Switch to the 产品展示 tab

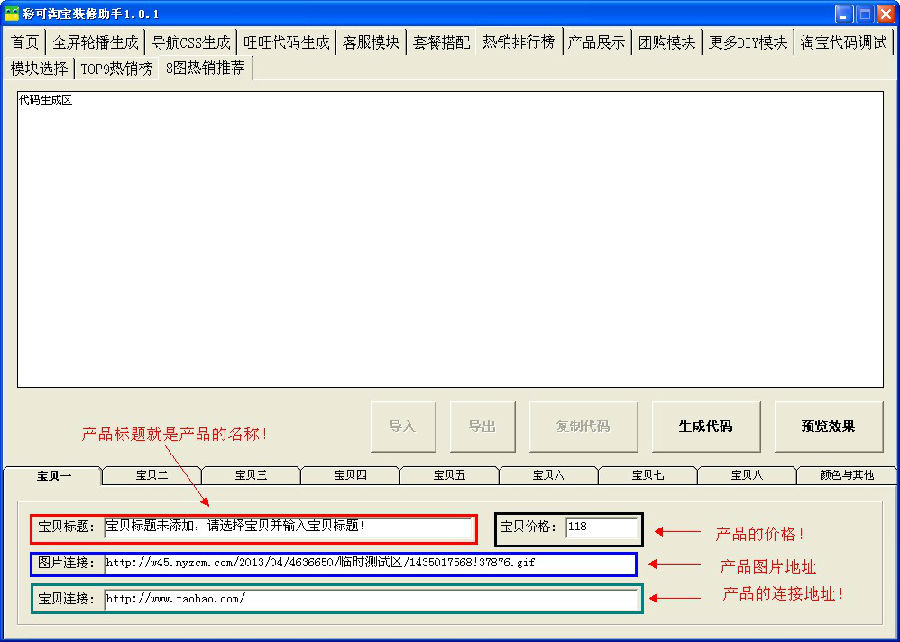(x=596, y=42)
